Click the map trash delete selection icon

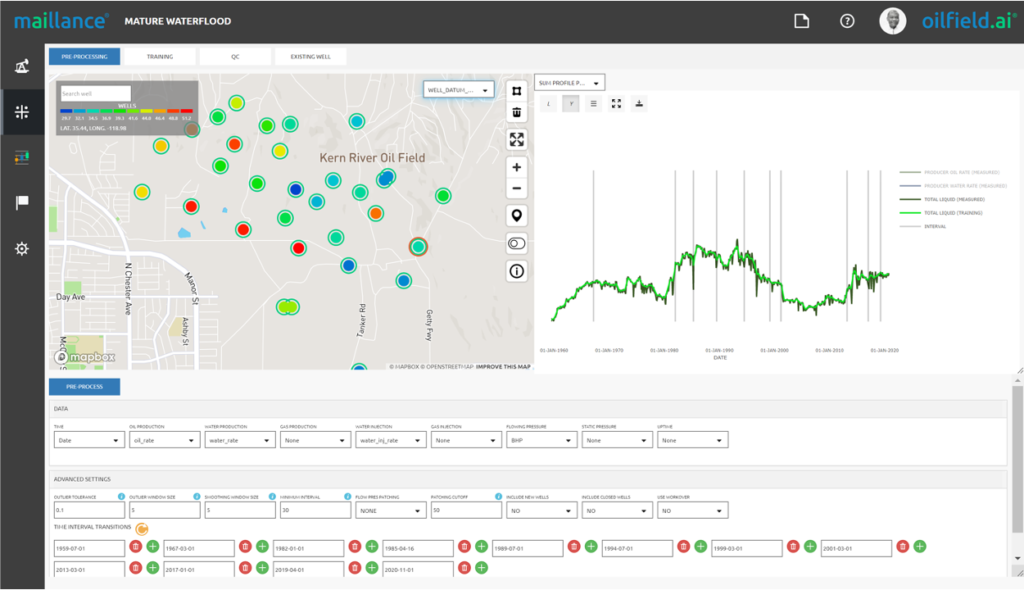(517, 112)
